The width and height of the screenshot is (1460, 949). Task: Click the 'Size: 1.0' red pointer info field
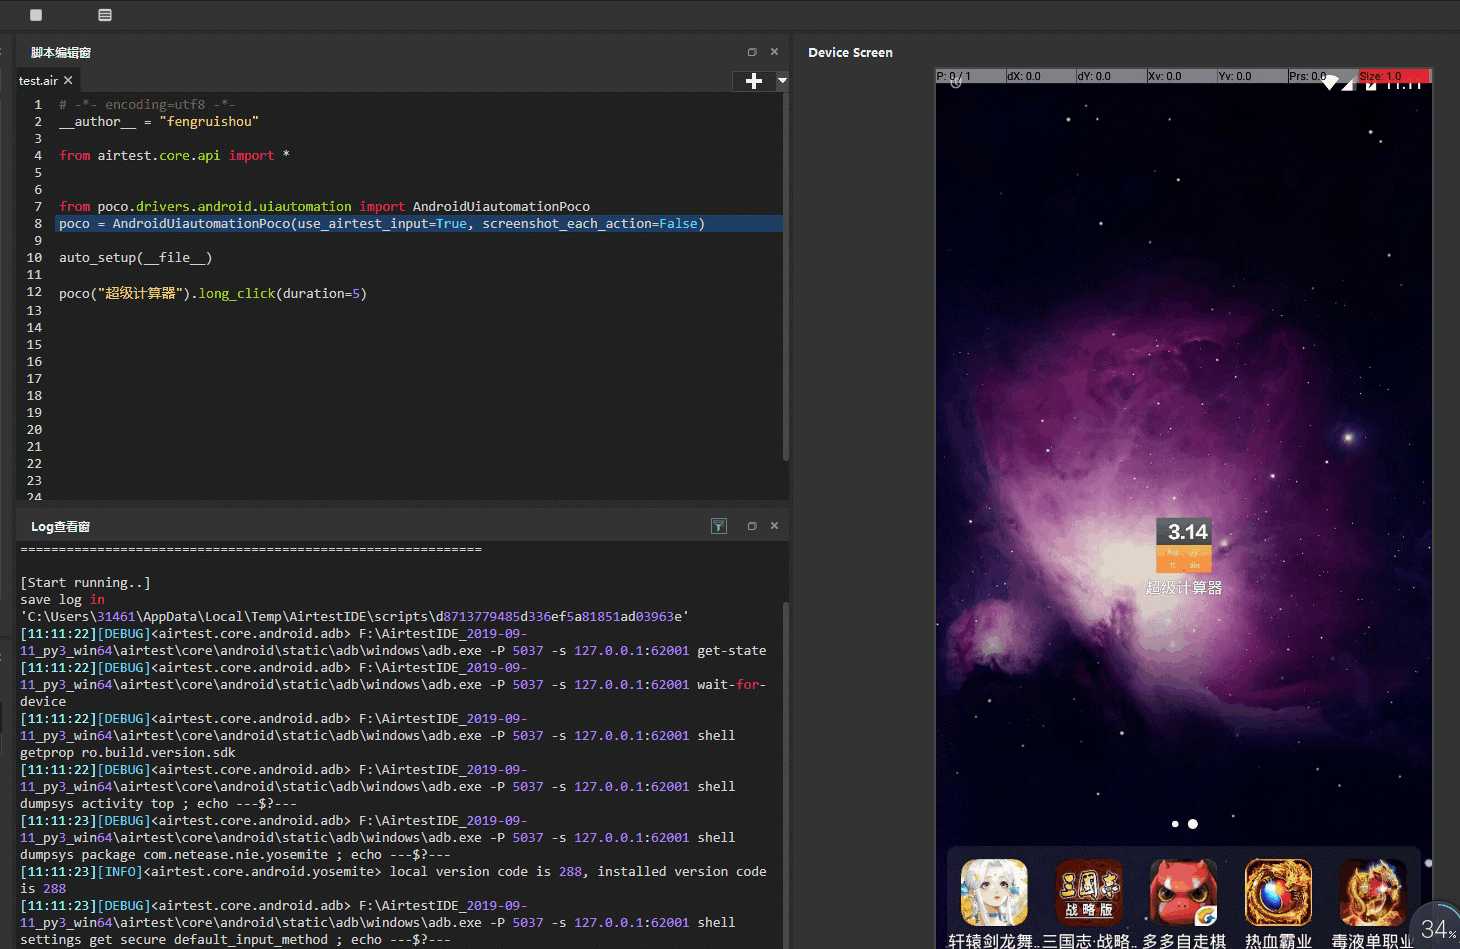click(1395, 76)
